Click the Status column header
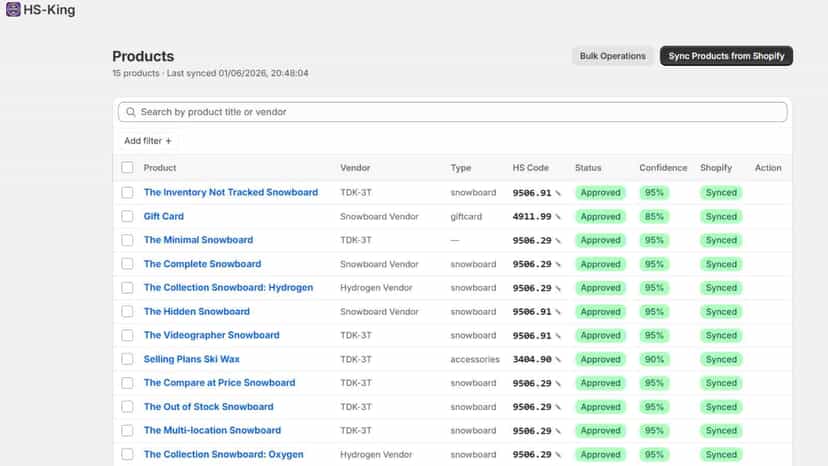Image resolution: width=828 pixels, height=466 pixels. (588, 167)
